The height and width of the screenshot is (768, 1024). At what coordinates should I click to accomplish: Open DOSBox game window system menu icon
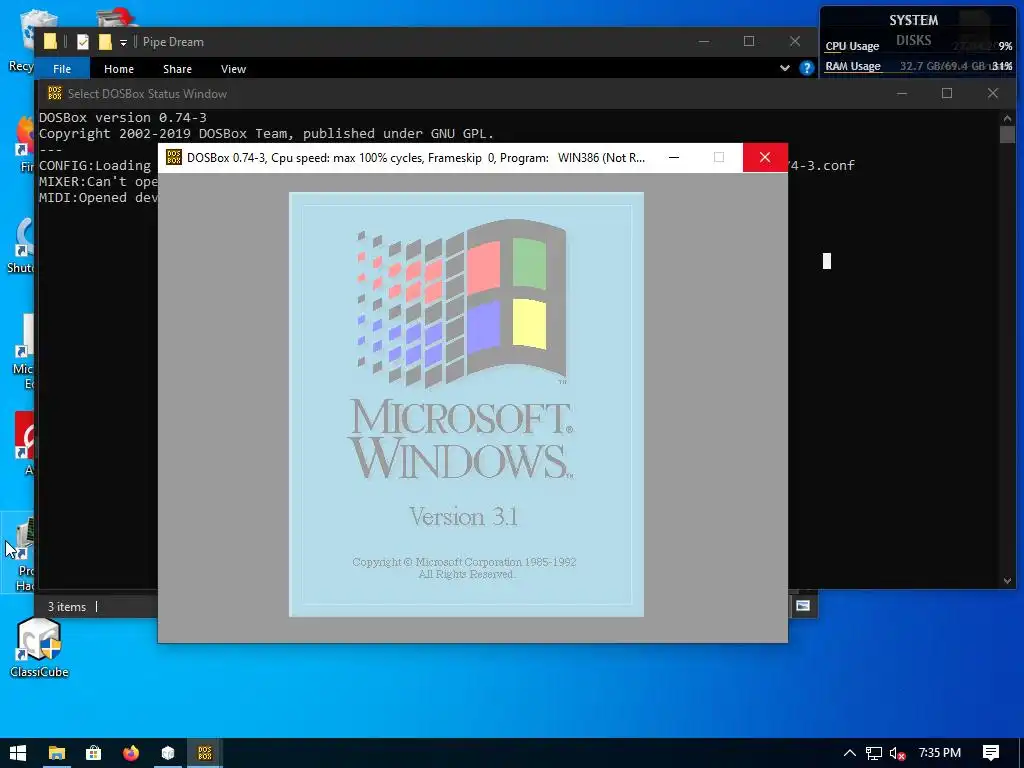pyautogui.click(x=174, y=157)
